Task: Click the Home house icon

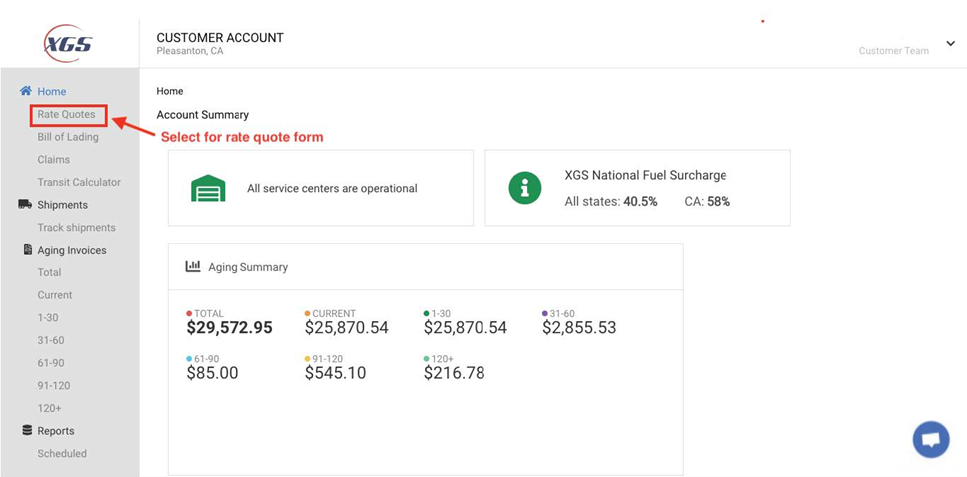Action: pyautogui.click(x=25, y=91)
